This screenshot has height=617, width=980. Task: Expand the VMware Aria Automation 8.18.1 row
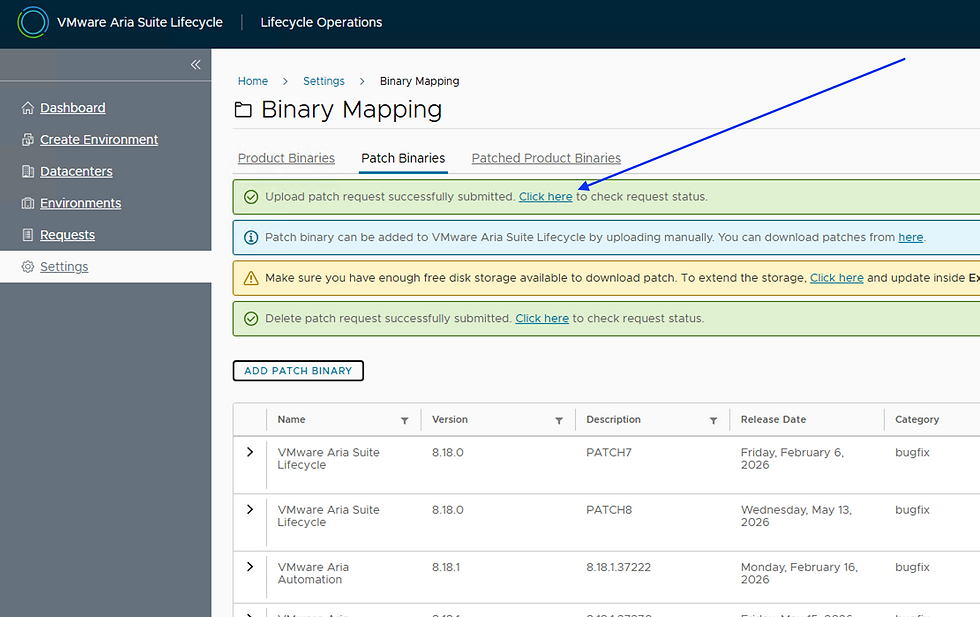[250, 567]
